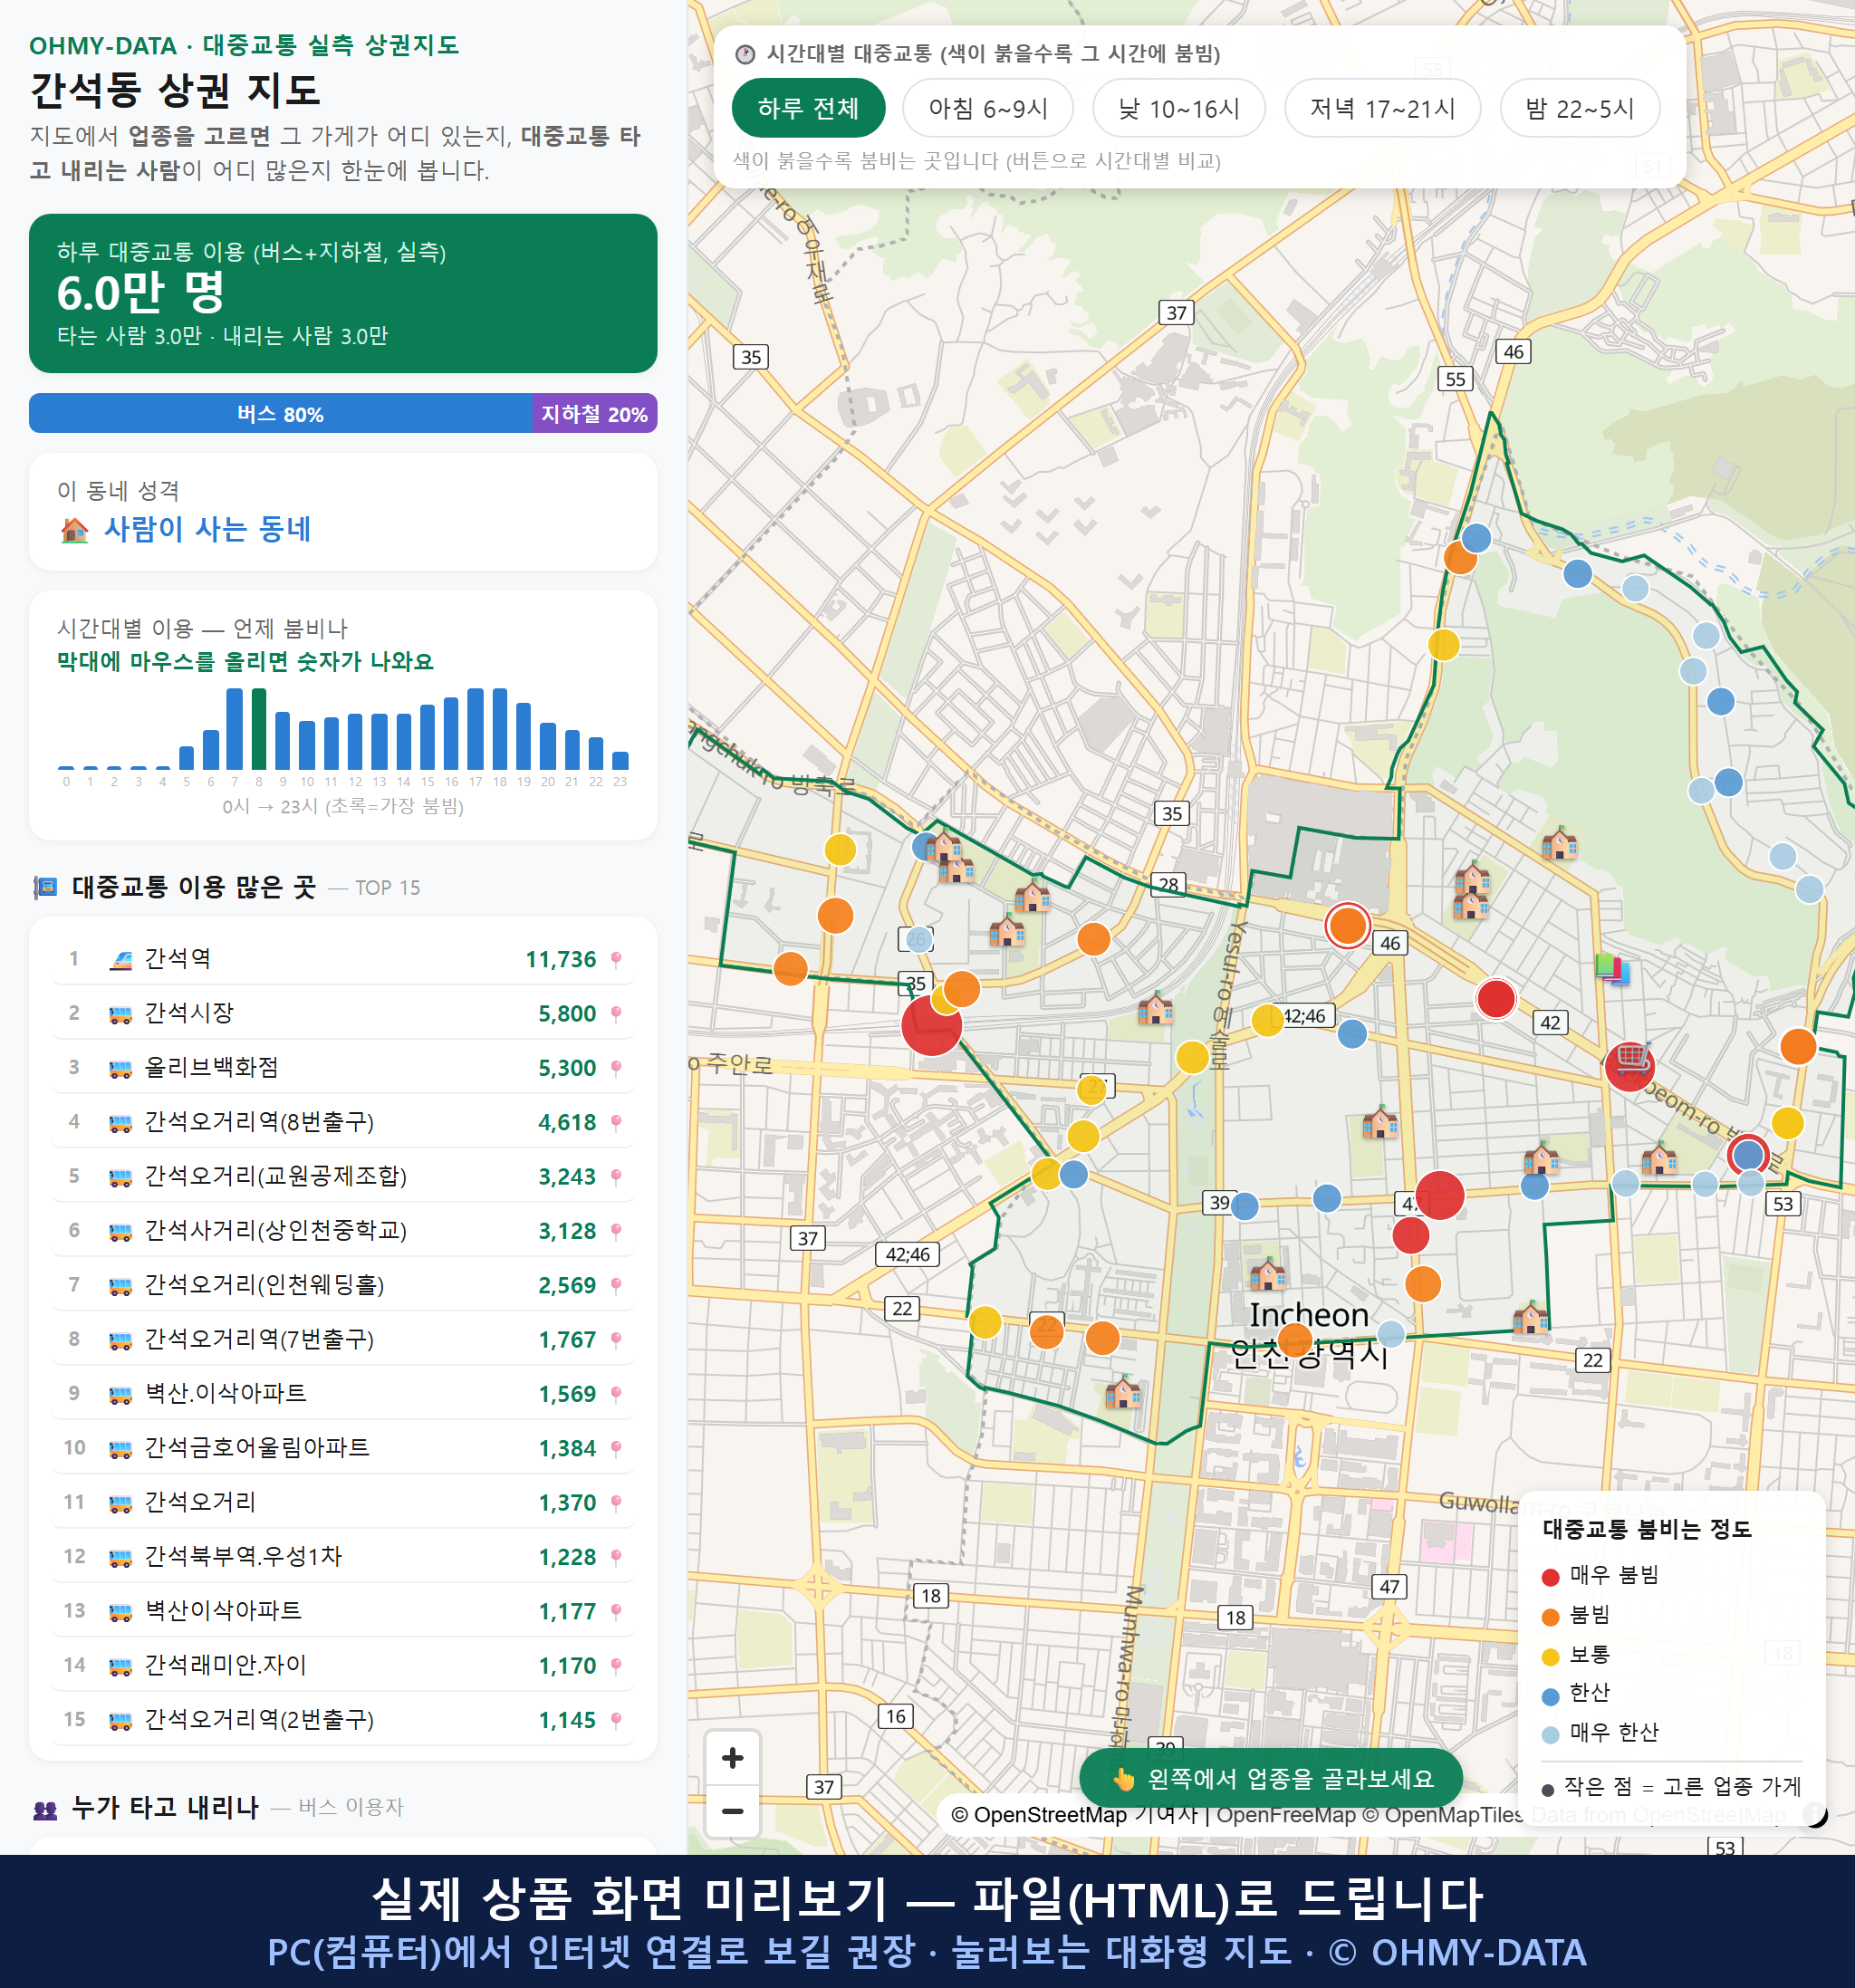The image size is (1855, 1988).
Task: Click the green peak bar at 8시
Action: 259,729
